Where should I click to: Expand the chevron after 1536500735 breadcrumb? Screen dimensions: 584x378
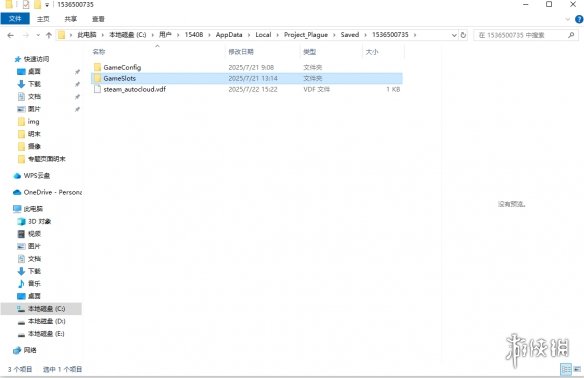point(415,35)
